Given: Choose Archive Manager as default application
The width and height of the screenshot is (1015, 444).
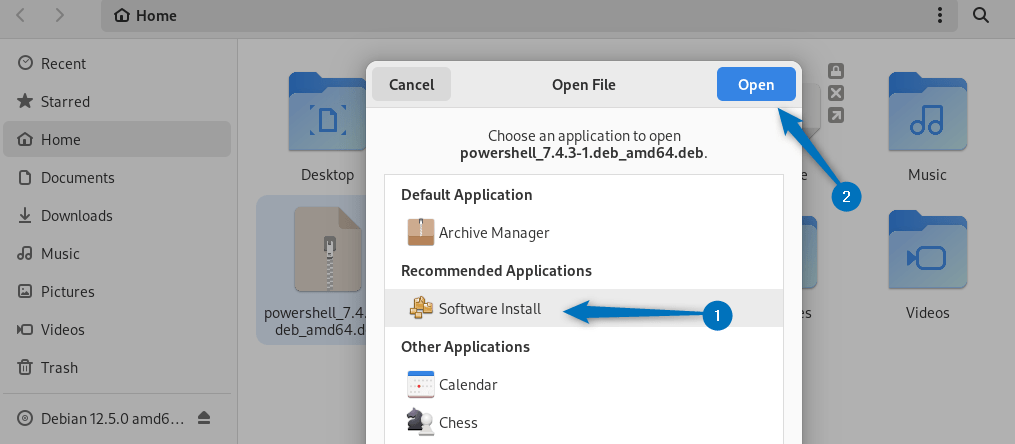Looking at the screenshot, I should pyautogui.click(x=493, y=233).
